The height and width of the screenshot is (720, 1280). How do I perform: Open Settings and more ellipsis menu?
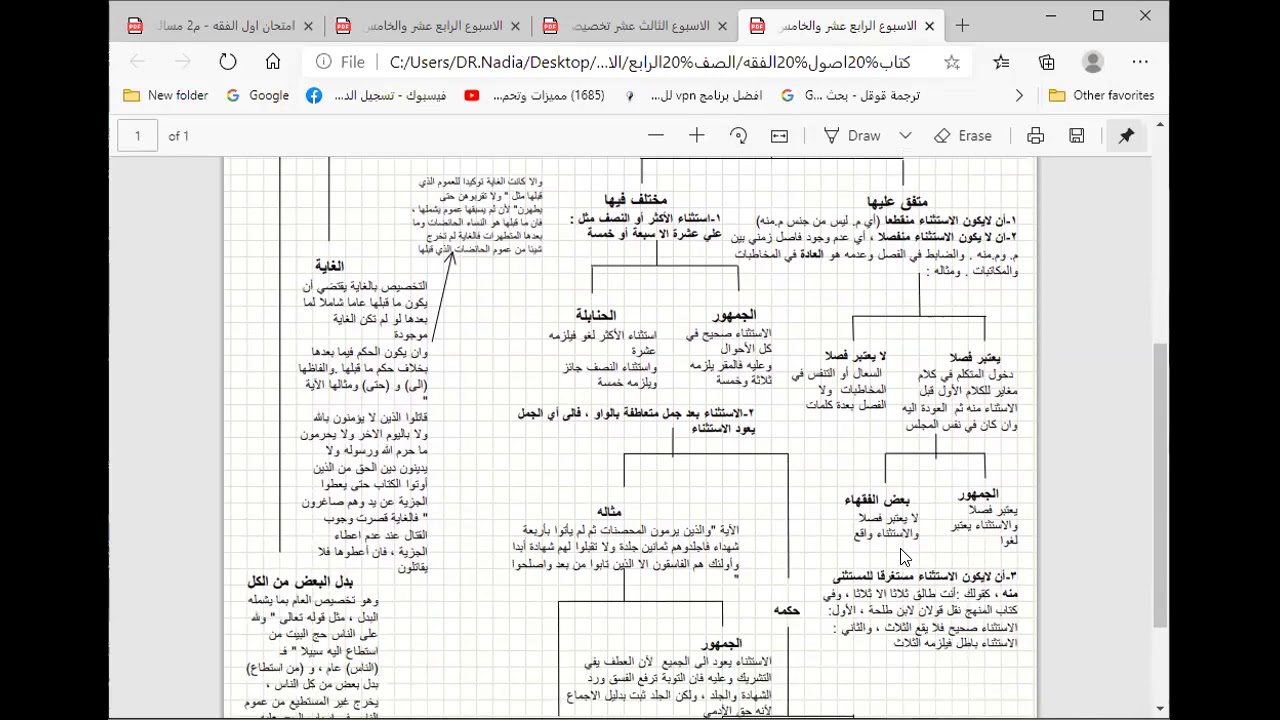[x=1140, y=62]
